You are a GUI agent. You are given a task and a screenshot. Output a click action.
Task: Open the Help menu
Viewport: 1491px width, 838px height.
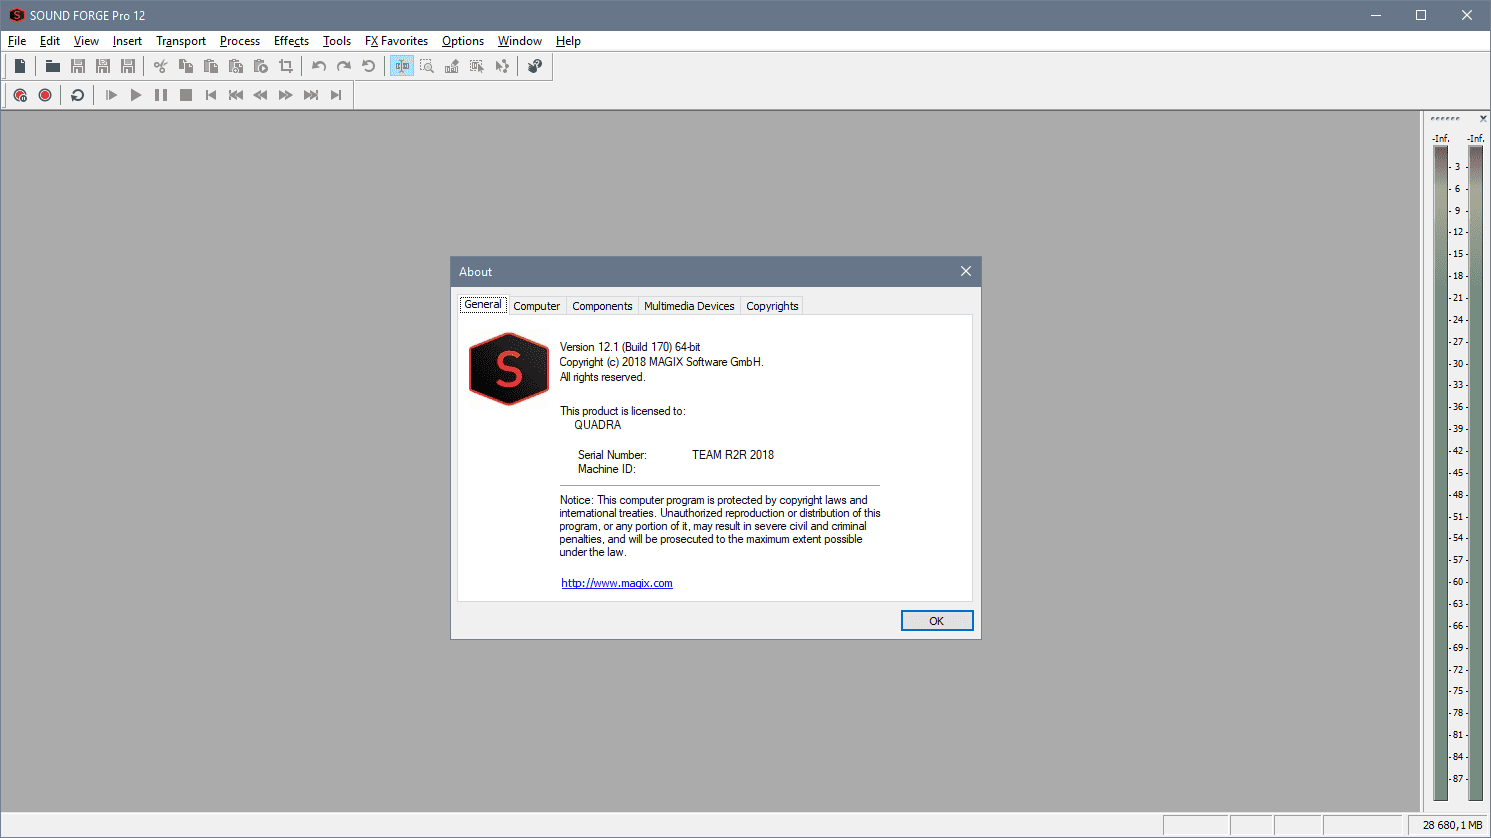click(x=568, y=41)
